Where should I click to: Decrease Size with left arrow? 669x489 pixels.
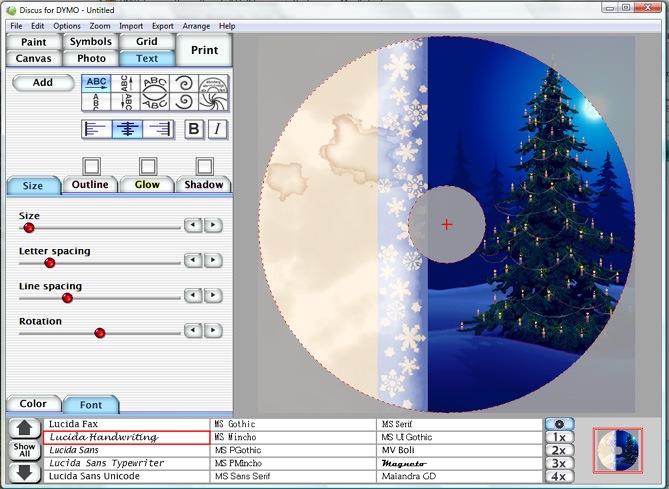pyautogui.click(x=193, y=225)
